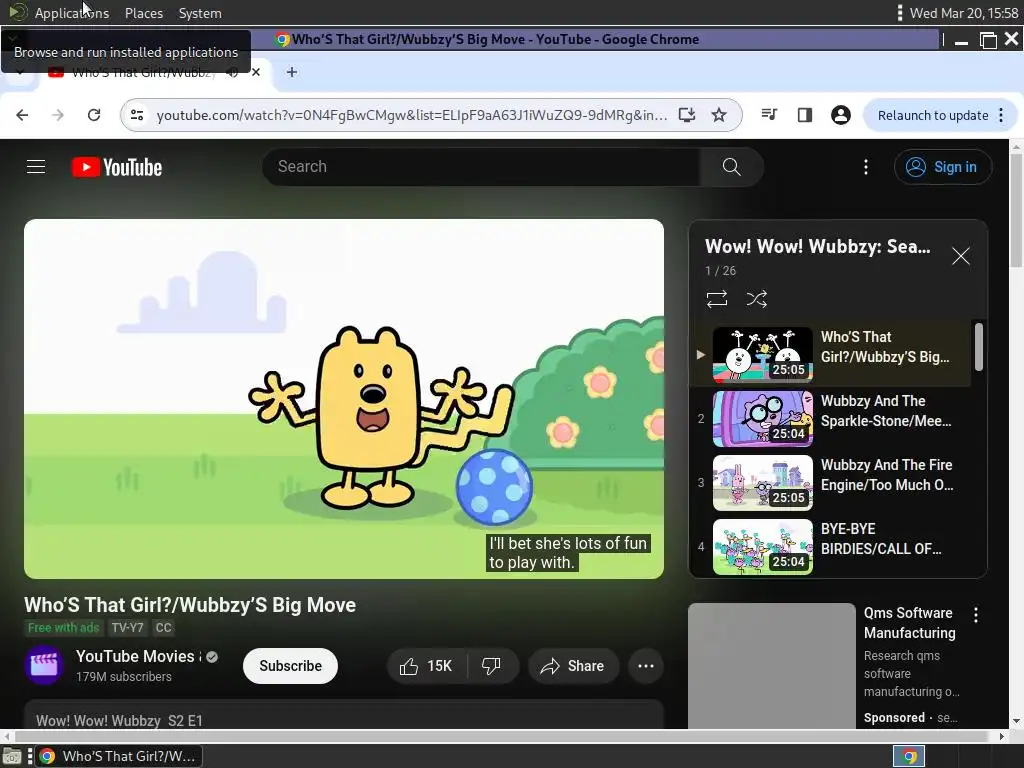Open YouTube settings three-dot menu
Screen dimensions: 1024x768
pyautogui.click(x=866, y=167)
